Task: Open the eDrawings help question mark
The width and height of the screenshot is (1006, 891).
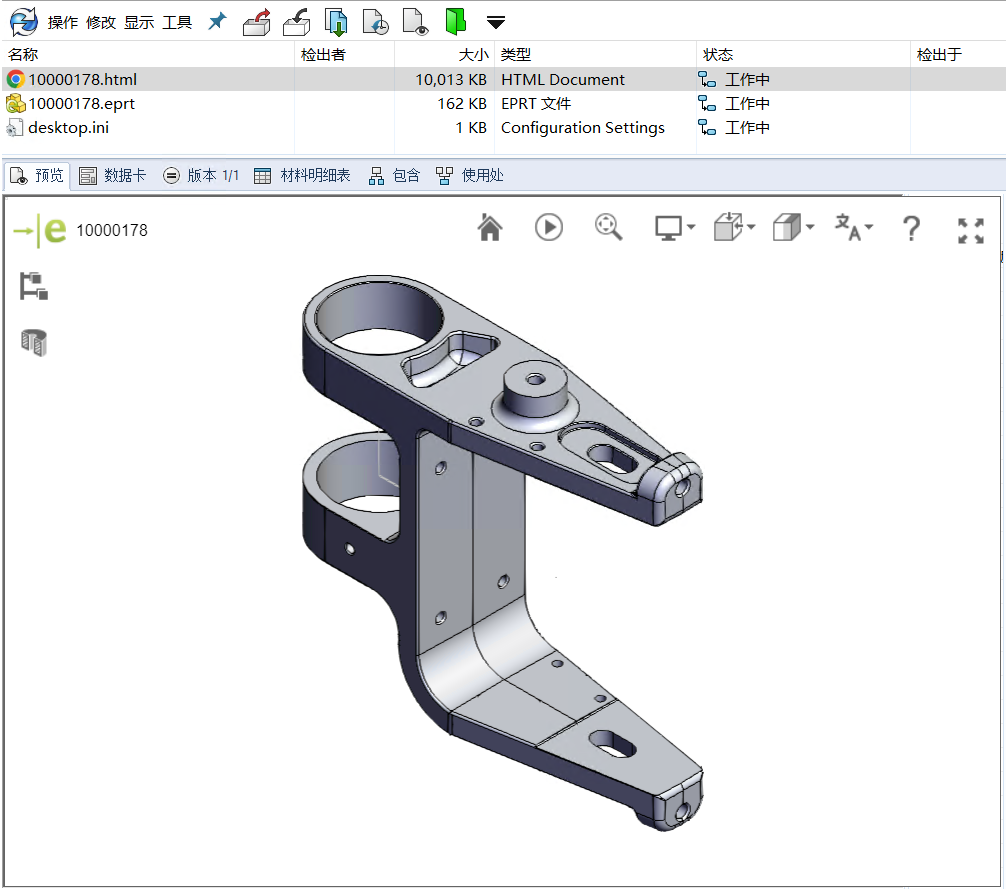Action: pos(910,228)
